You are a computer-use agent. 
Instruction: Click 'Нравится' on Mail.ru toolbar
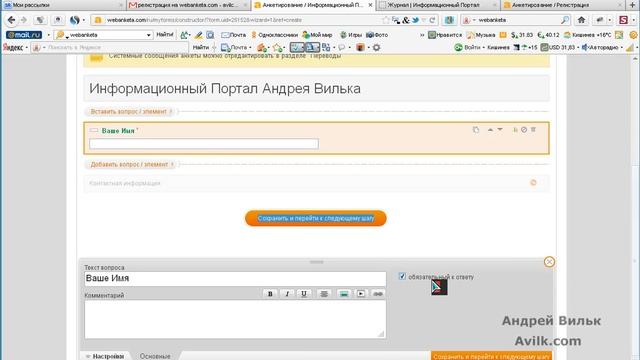(445, 35)
